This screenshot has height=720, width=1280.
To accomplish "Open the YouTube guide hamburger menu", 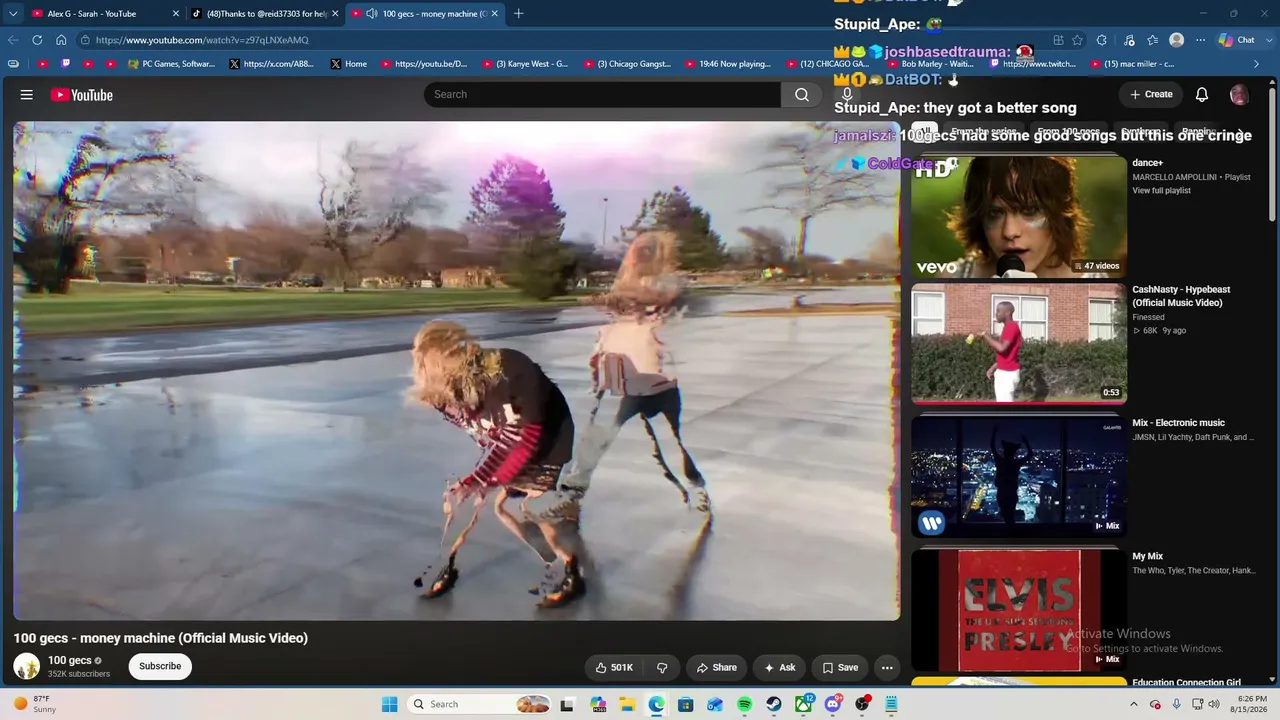I will click(x=27, y=95).
